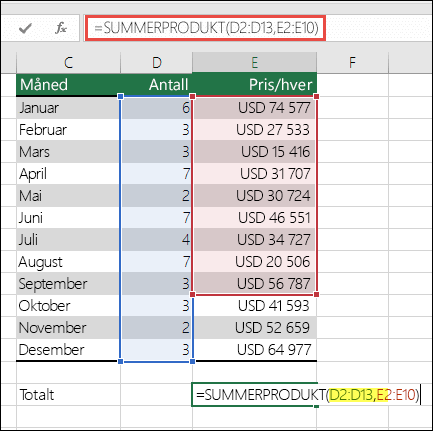This screenshot has width=433, height=431.
Task: Click the cell with USD 46 551
Action: click(x=255, y=218)
